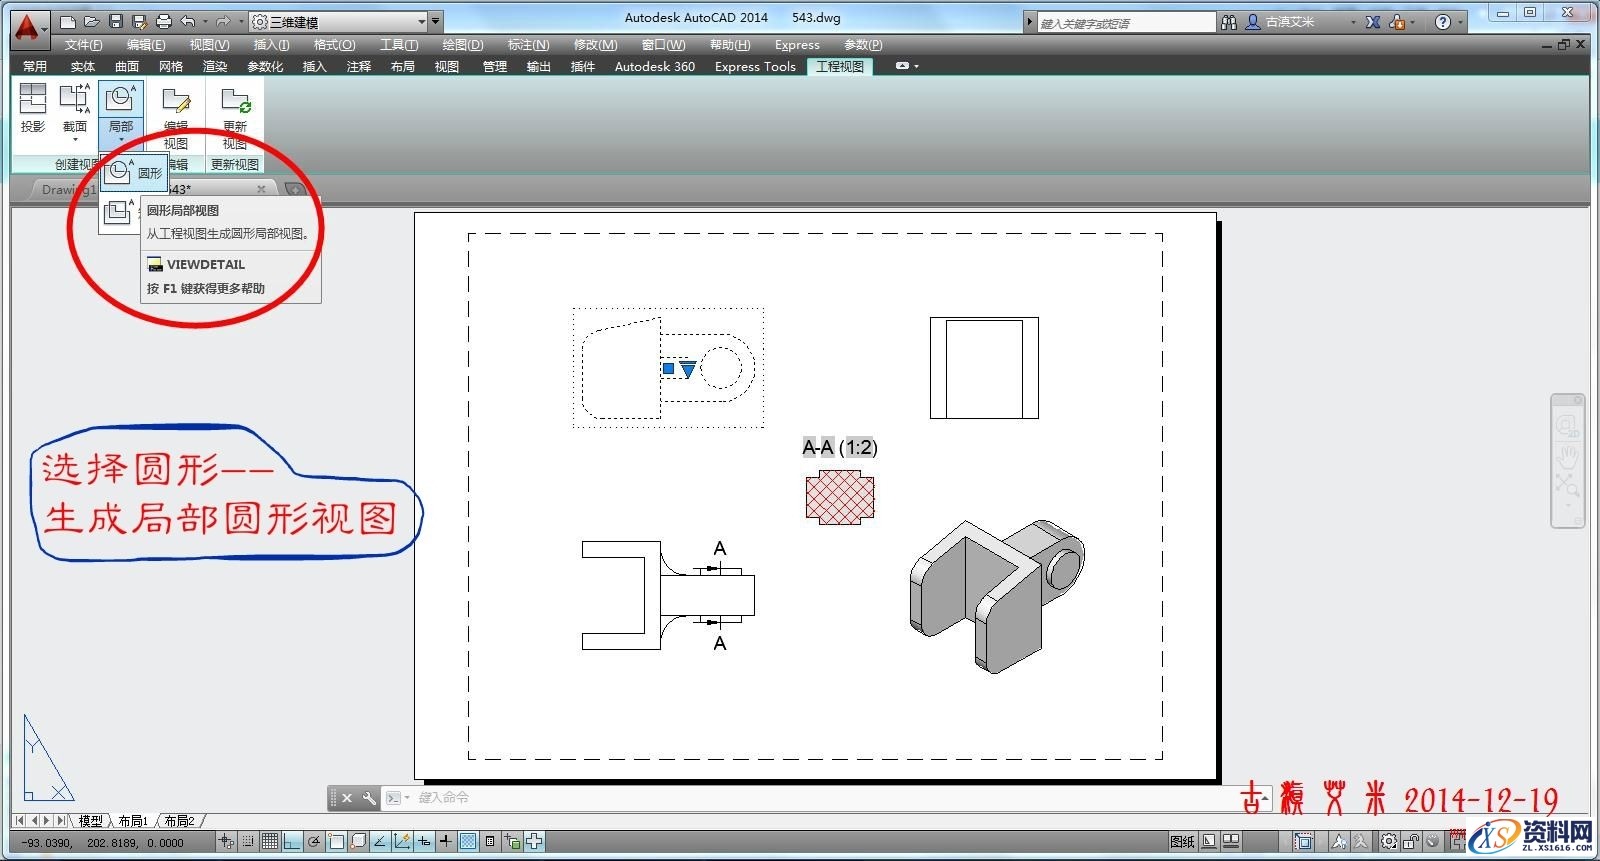Image resolution: width=1600 pixels, height=861 pixels.
Task: Toggle grid display in status bar
Action: point(270,842)
